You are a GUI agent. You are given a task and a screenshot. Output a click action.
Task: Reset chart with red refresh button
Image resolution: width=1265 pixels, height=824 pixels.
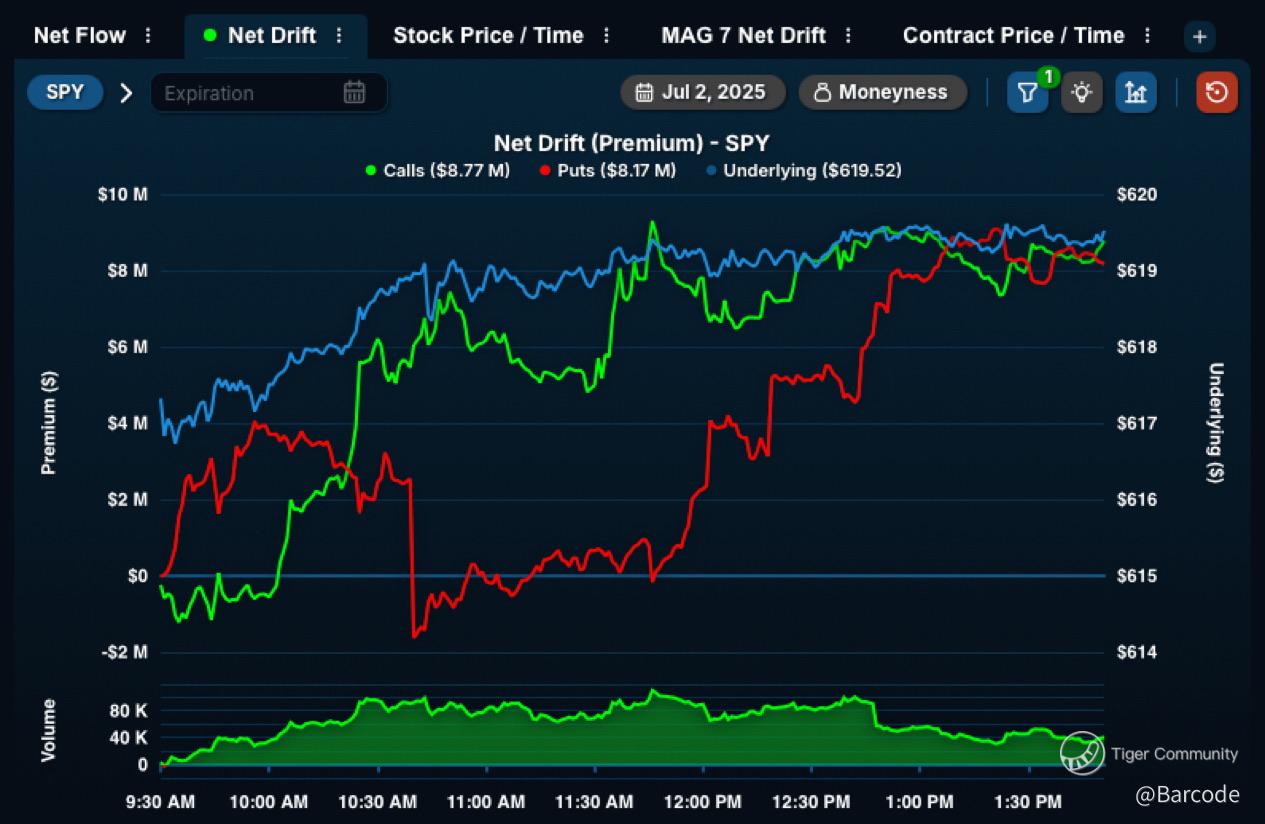[x=1216, y=92]
